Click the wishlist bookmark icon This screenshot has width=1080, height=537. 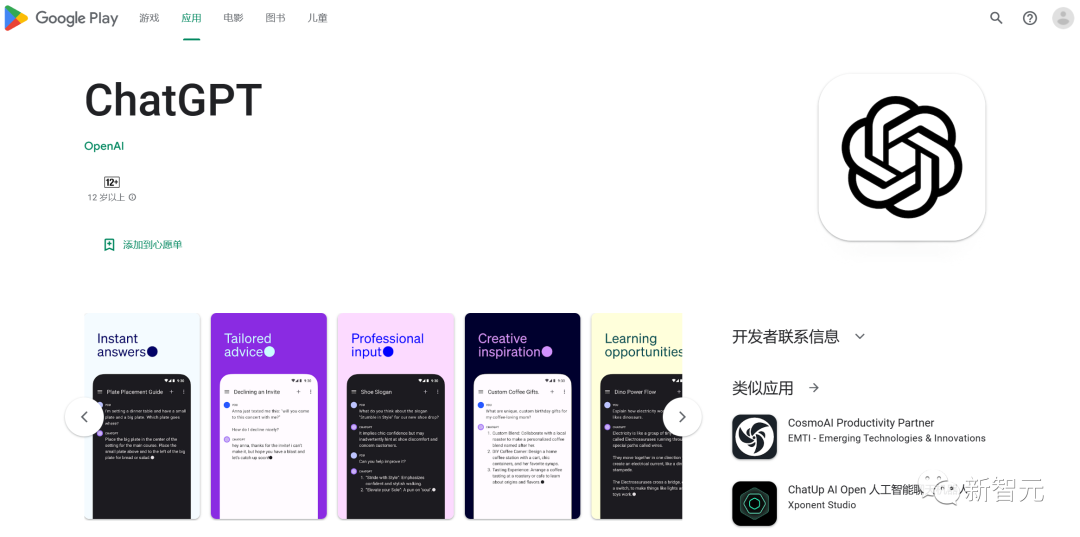(109, 244)
